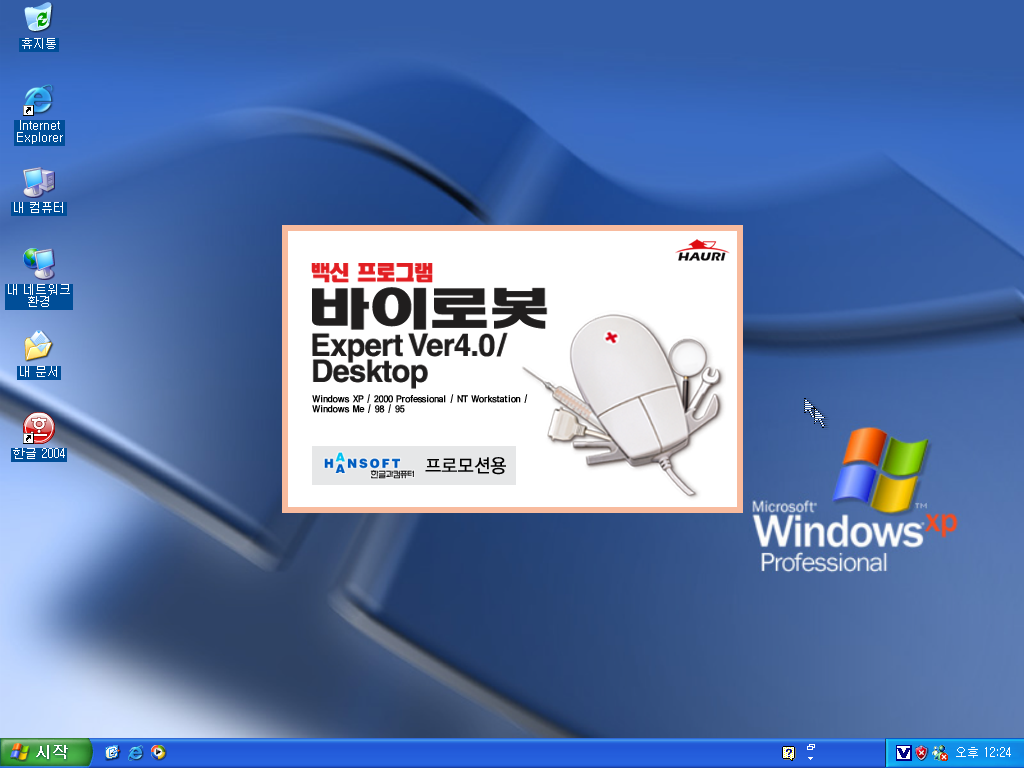Select the My Network Places (내 네트워크 환경) icon
1024x768 pixels.
coord(39,278)
